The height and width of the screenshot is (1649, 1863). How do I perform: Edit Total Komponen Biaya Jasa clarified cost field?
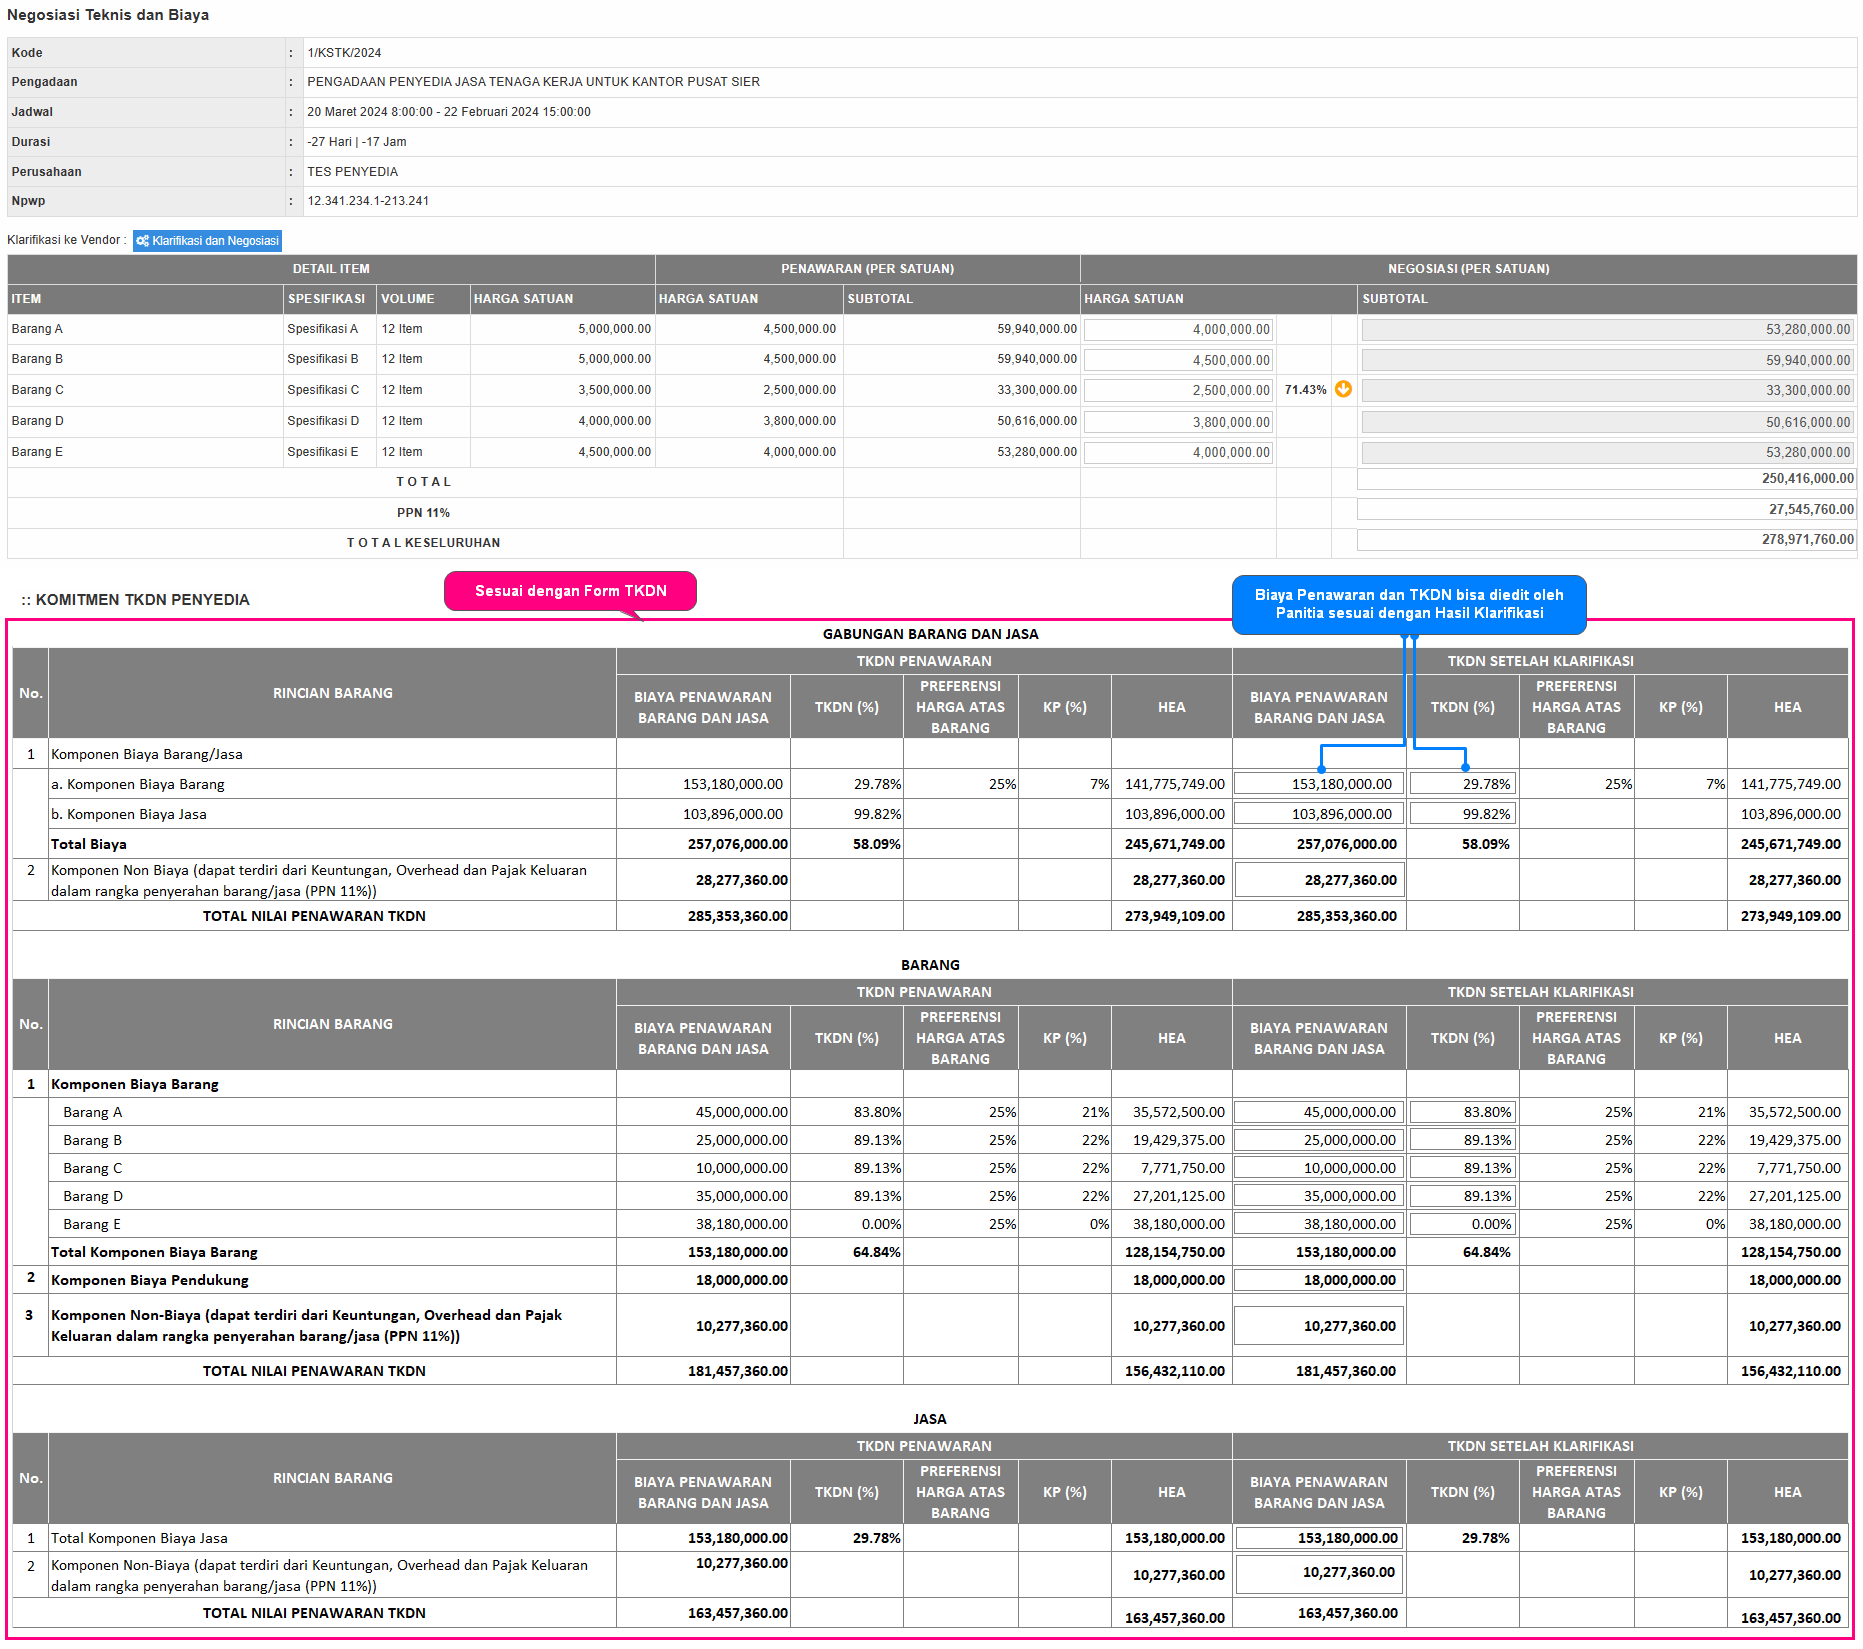click(1318, 1538)
